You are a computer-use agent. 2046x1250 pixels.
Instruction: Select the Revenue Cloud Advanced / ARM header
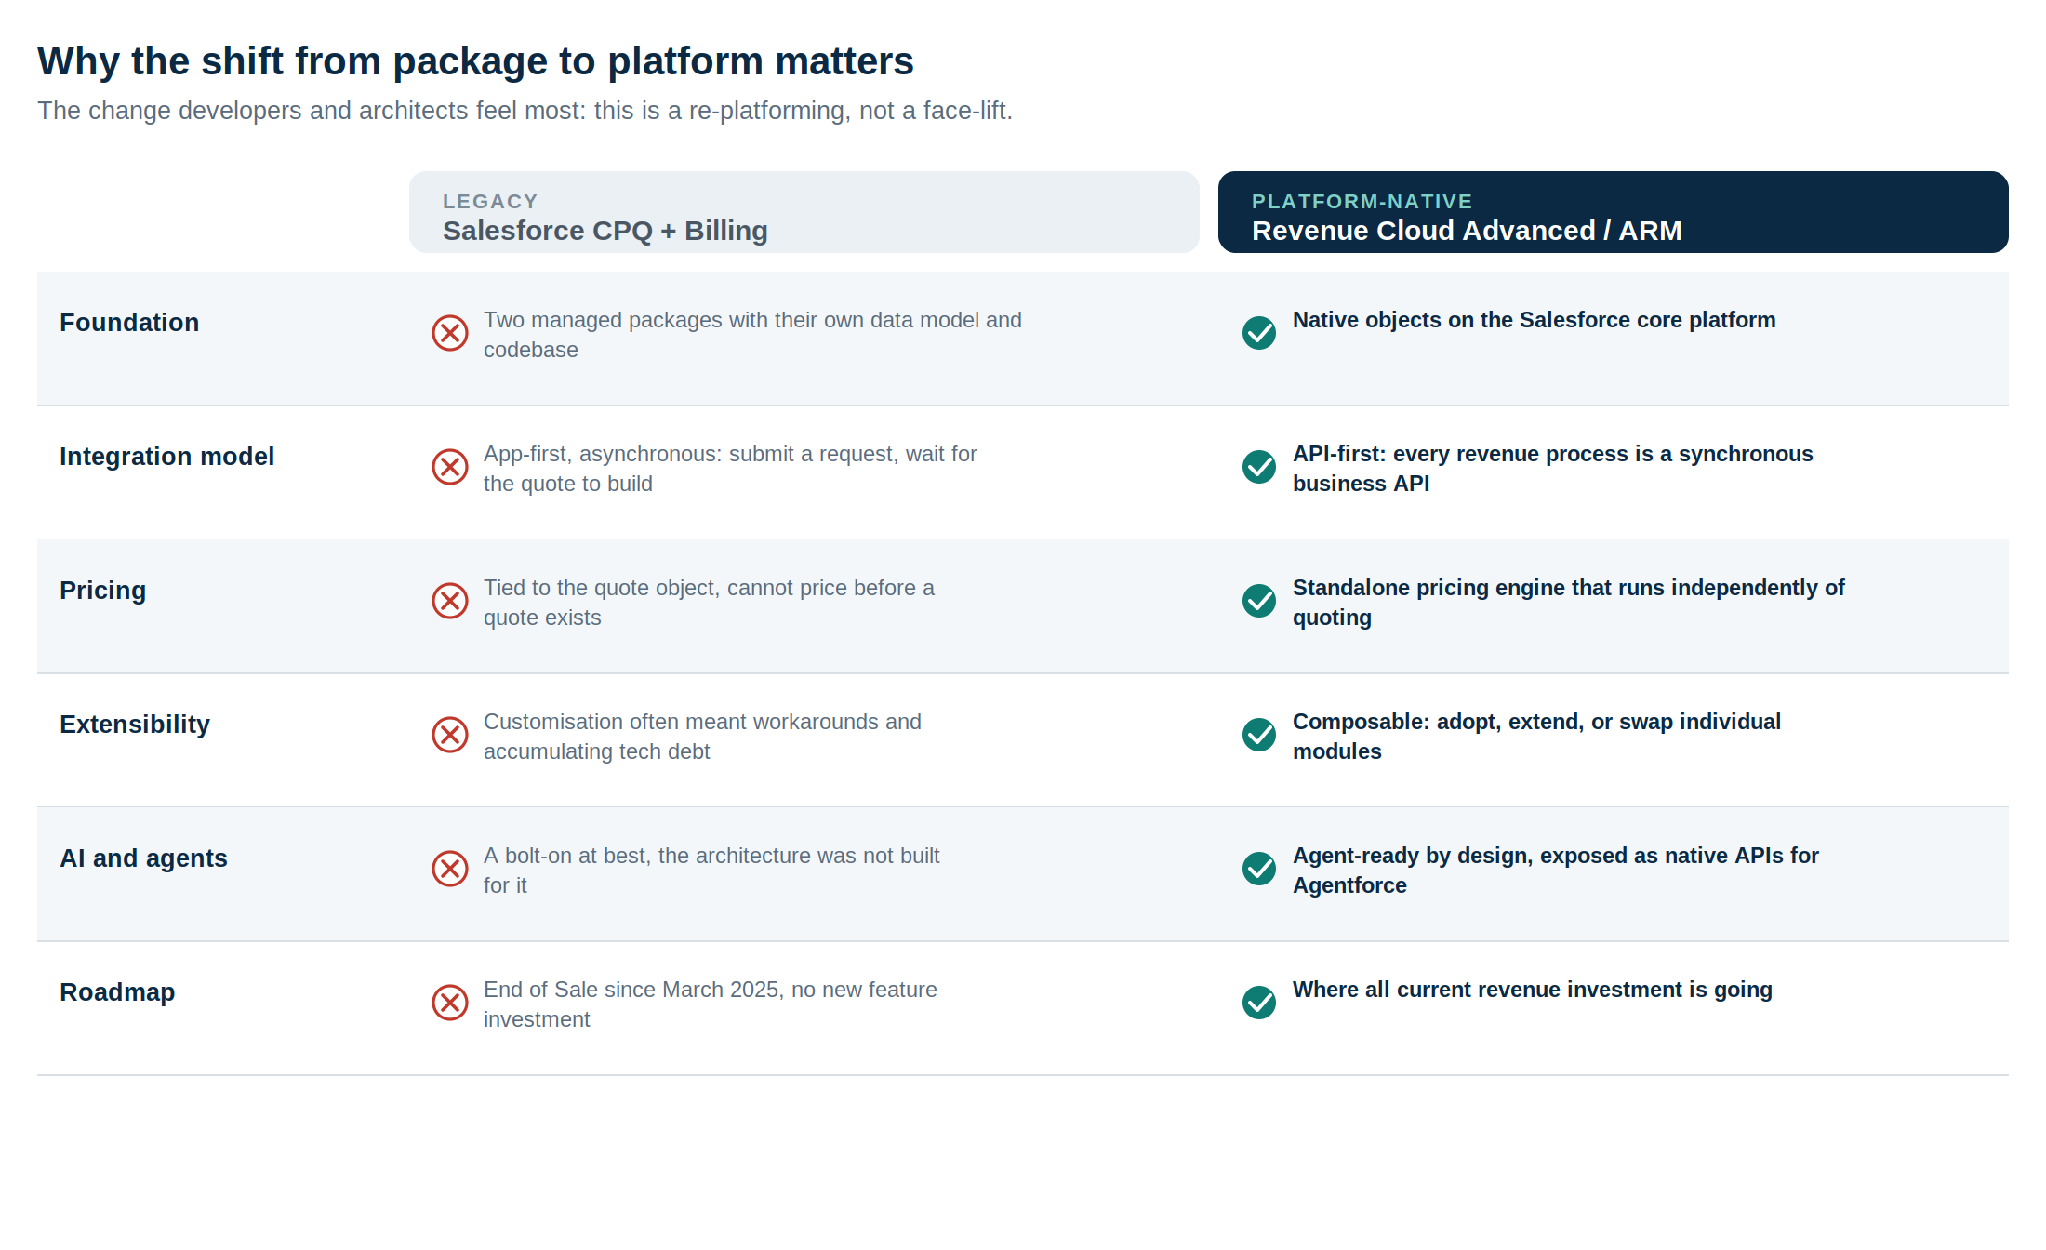coord(1613,212)
